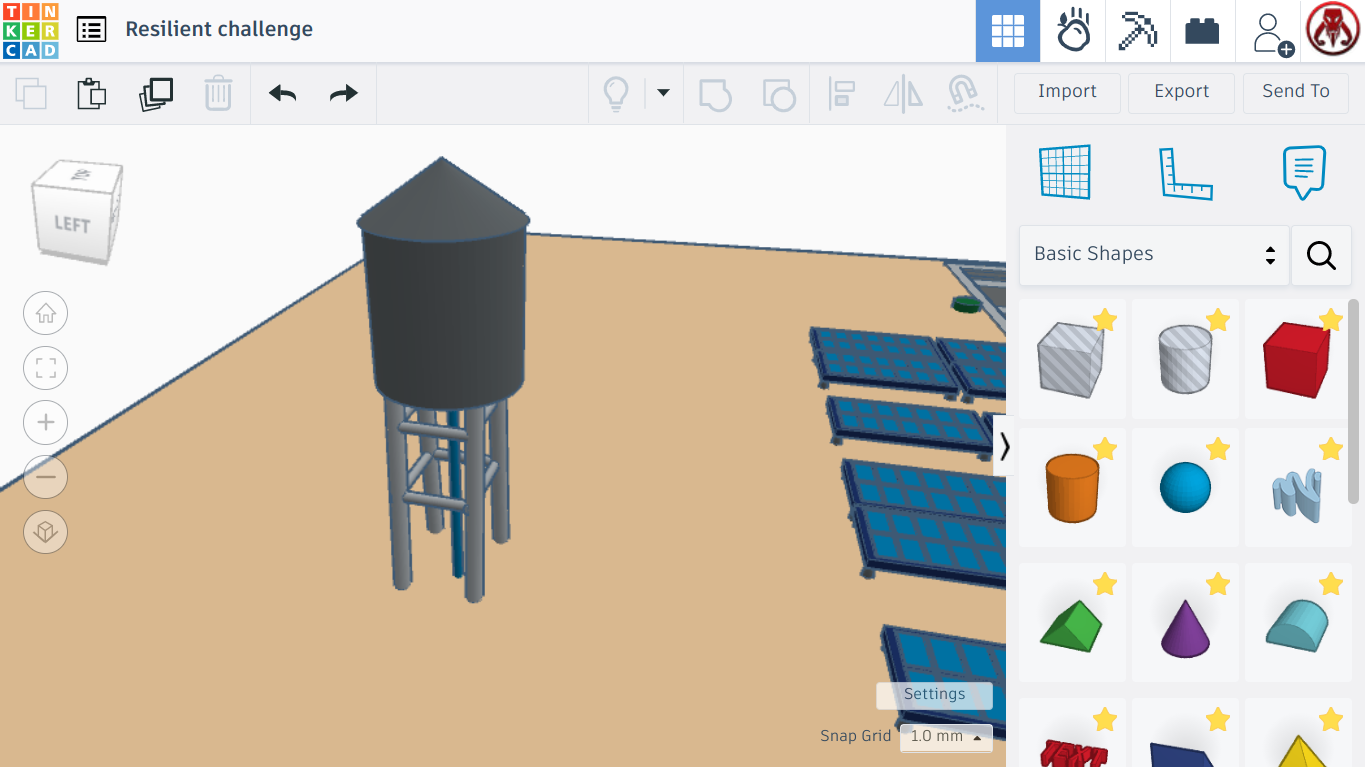Undo the last action
The image size is (1365, 767).
point(283,93)
